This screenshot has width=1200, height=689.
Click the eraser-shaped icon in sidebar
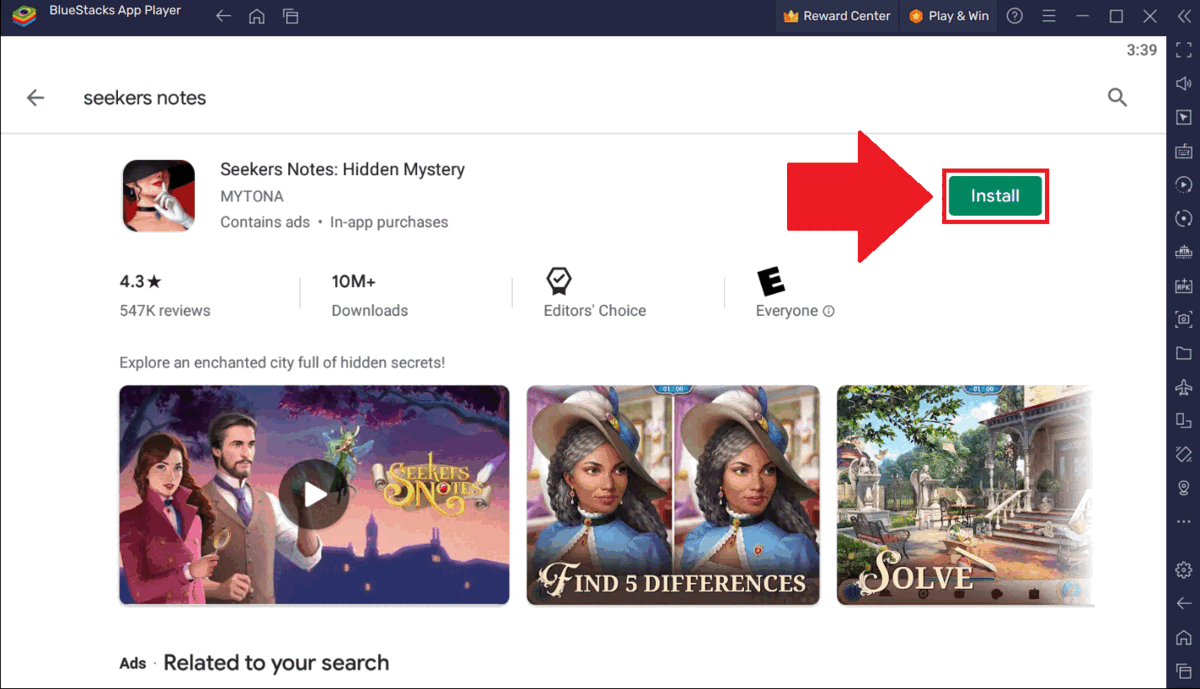coord(1184,454)
